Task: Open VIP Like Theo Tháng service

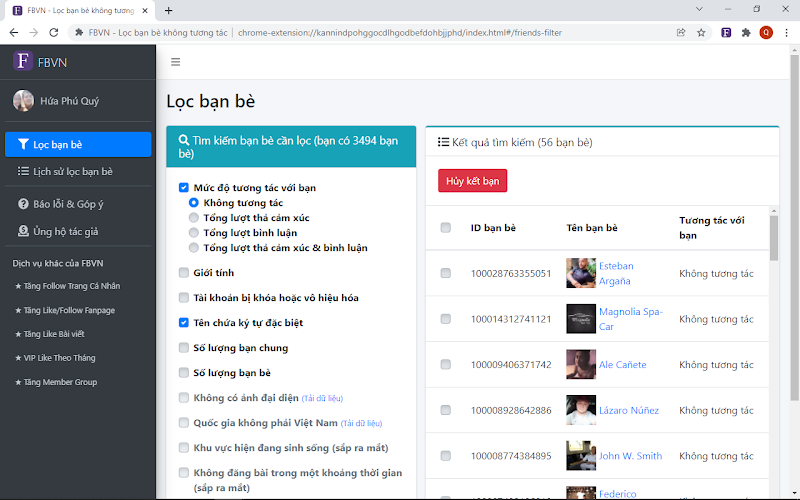Action: point(56,358)
